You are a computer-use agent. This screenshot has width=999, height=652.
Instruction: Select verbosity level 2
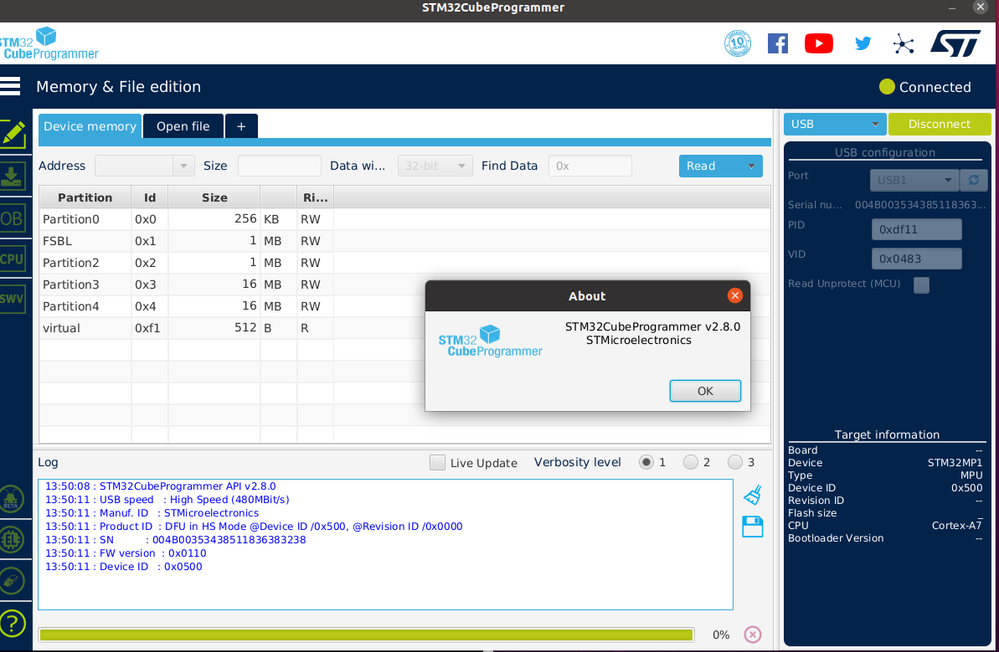(691, 462)
